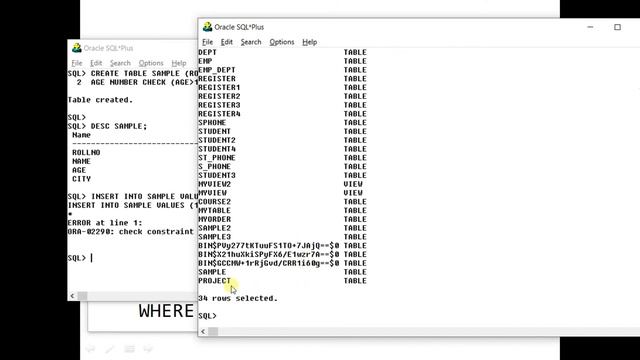640x360 pixels.
Task: Open File menu in background SQL*Plus window
Action: (x=77, y=63)
